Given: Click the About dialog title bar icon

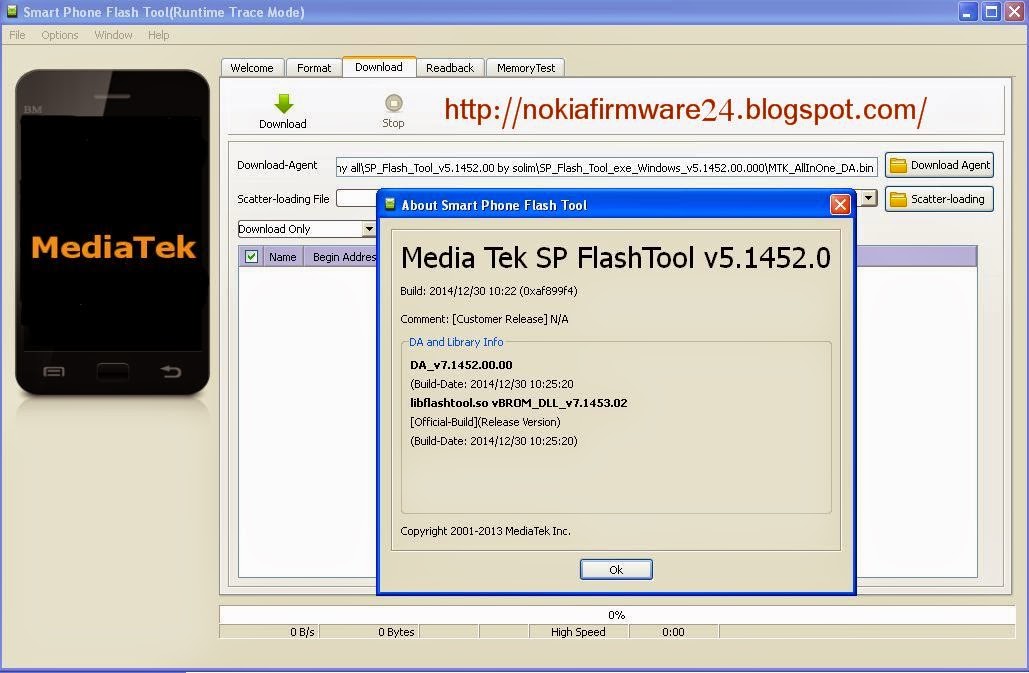Looking at the screenshot, I should (390, 204).
